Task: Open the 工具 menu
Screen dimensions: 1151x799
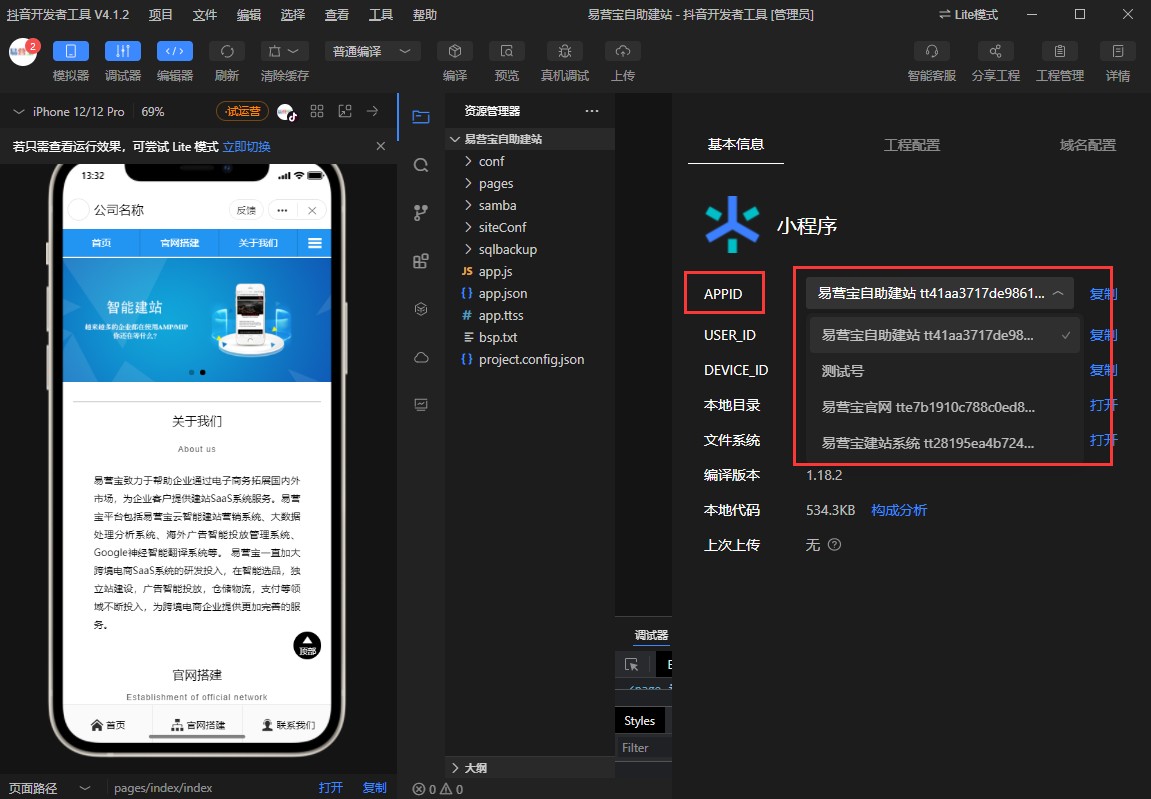Action: (380, 15)
